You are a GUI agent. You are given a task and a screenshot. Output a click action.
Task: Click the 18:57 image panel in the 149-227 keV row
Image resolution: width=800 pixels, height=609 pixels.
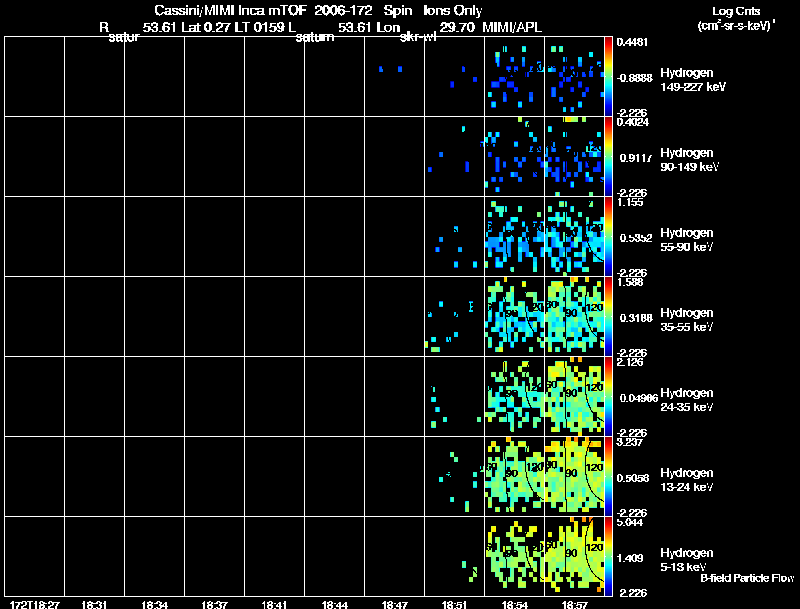coord(574,77)
